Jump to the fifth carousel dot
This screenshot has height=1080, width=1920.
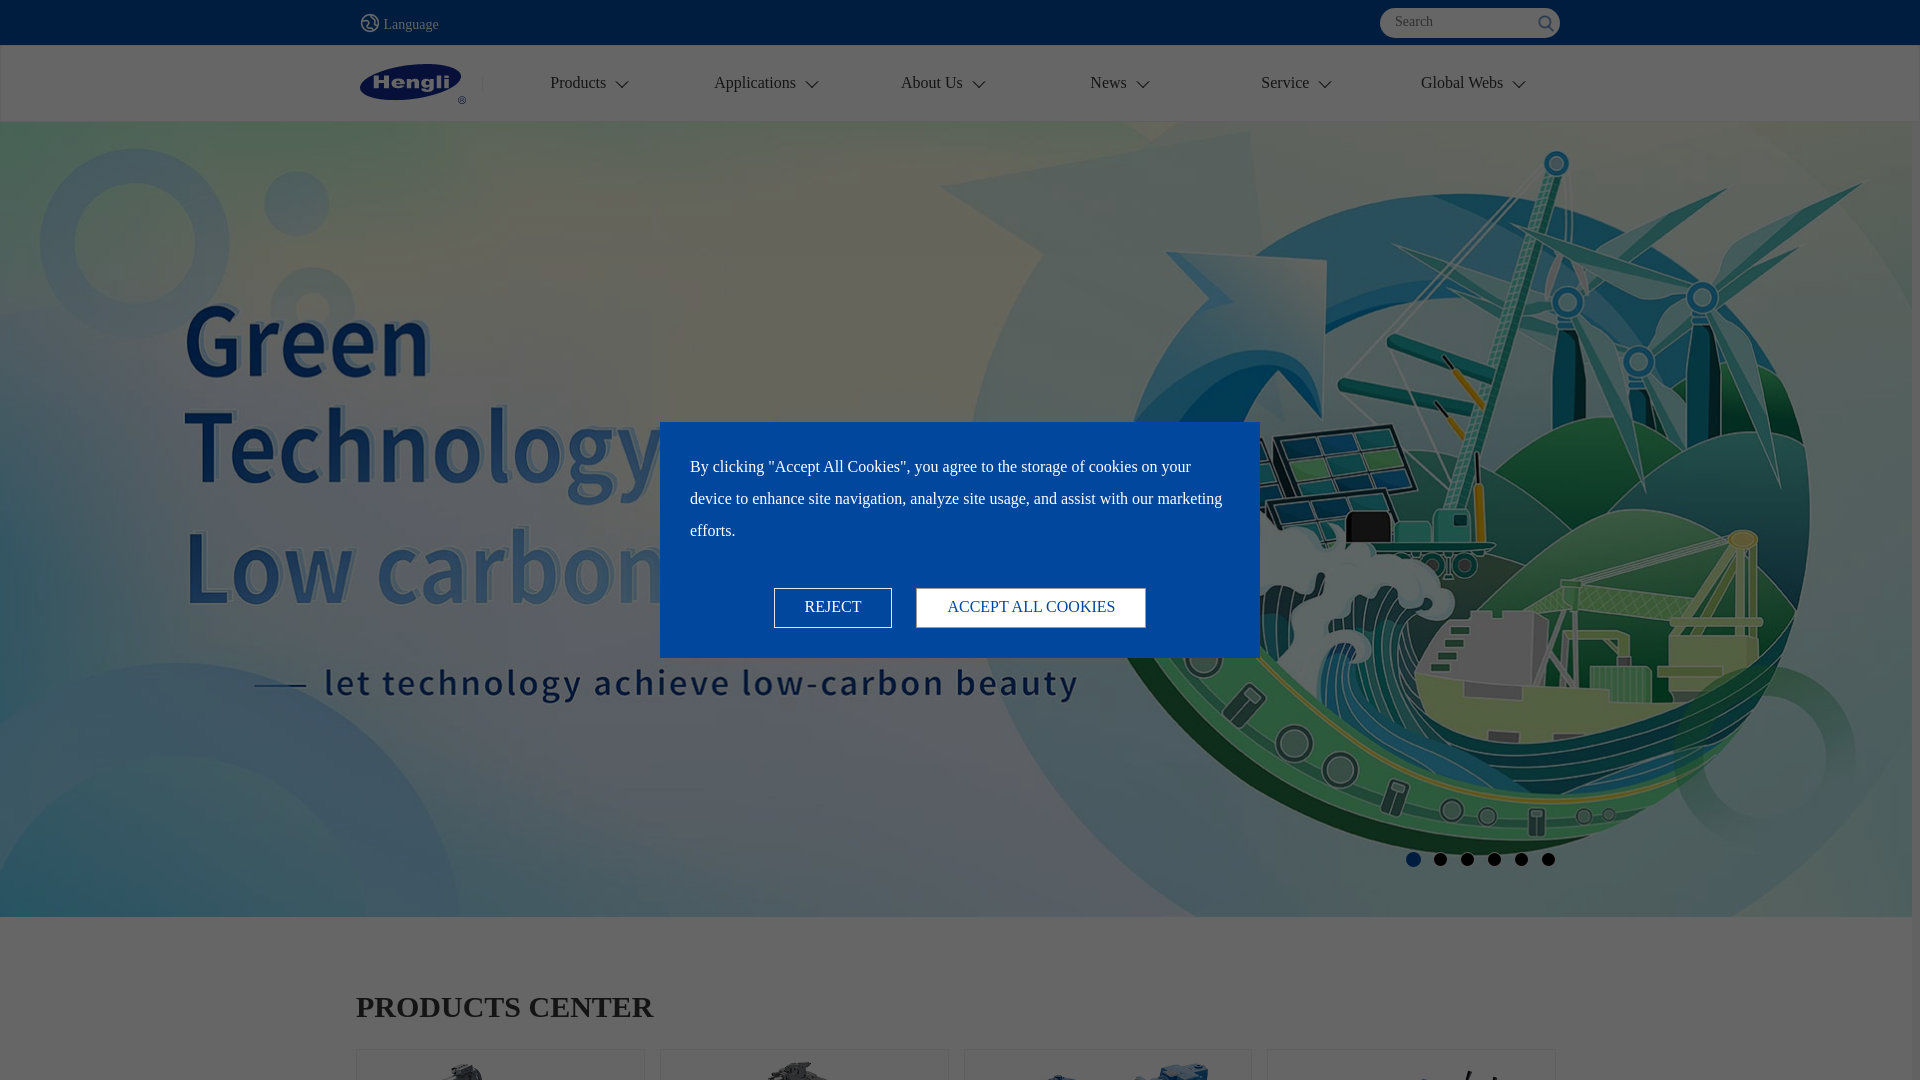[x=1521, y=859]
